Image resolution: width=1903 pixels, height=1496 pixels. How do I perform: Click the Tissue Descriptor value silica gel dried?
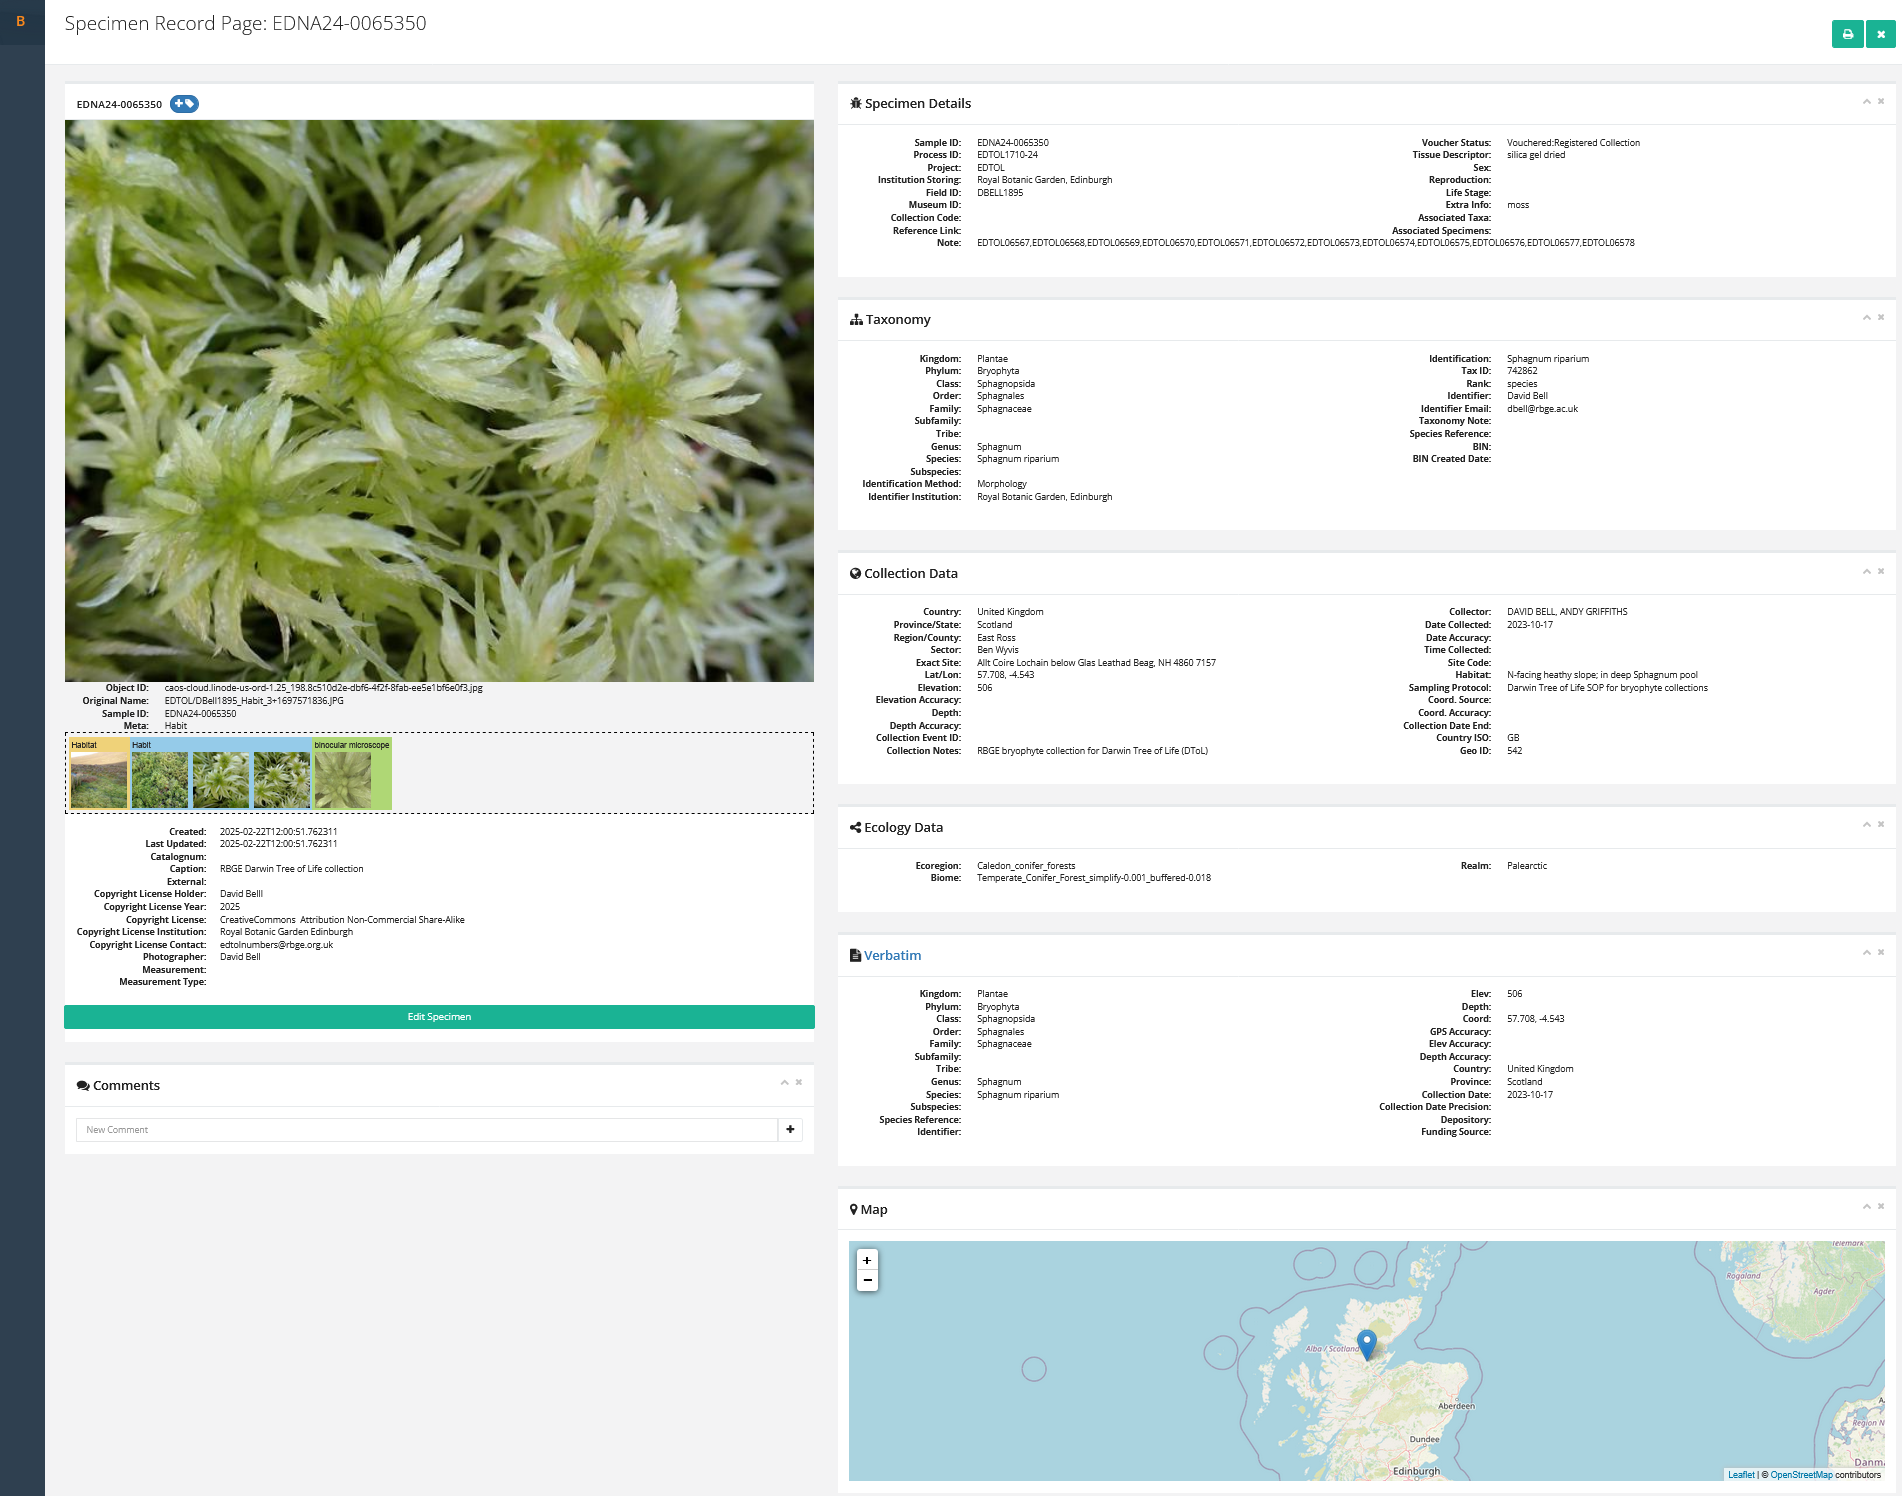[1536, 155]
